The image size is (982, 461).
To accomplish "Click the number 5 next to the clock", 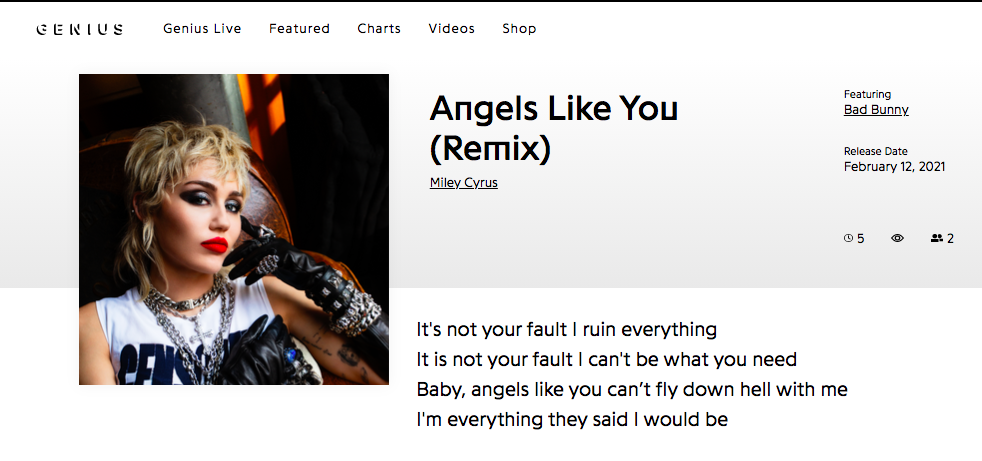I will [x=861, y=239].
